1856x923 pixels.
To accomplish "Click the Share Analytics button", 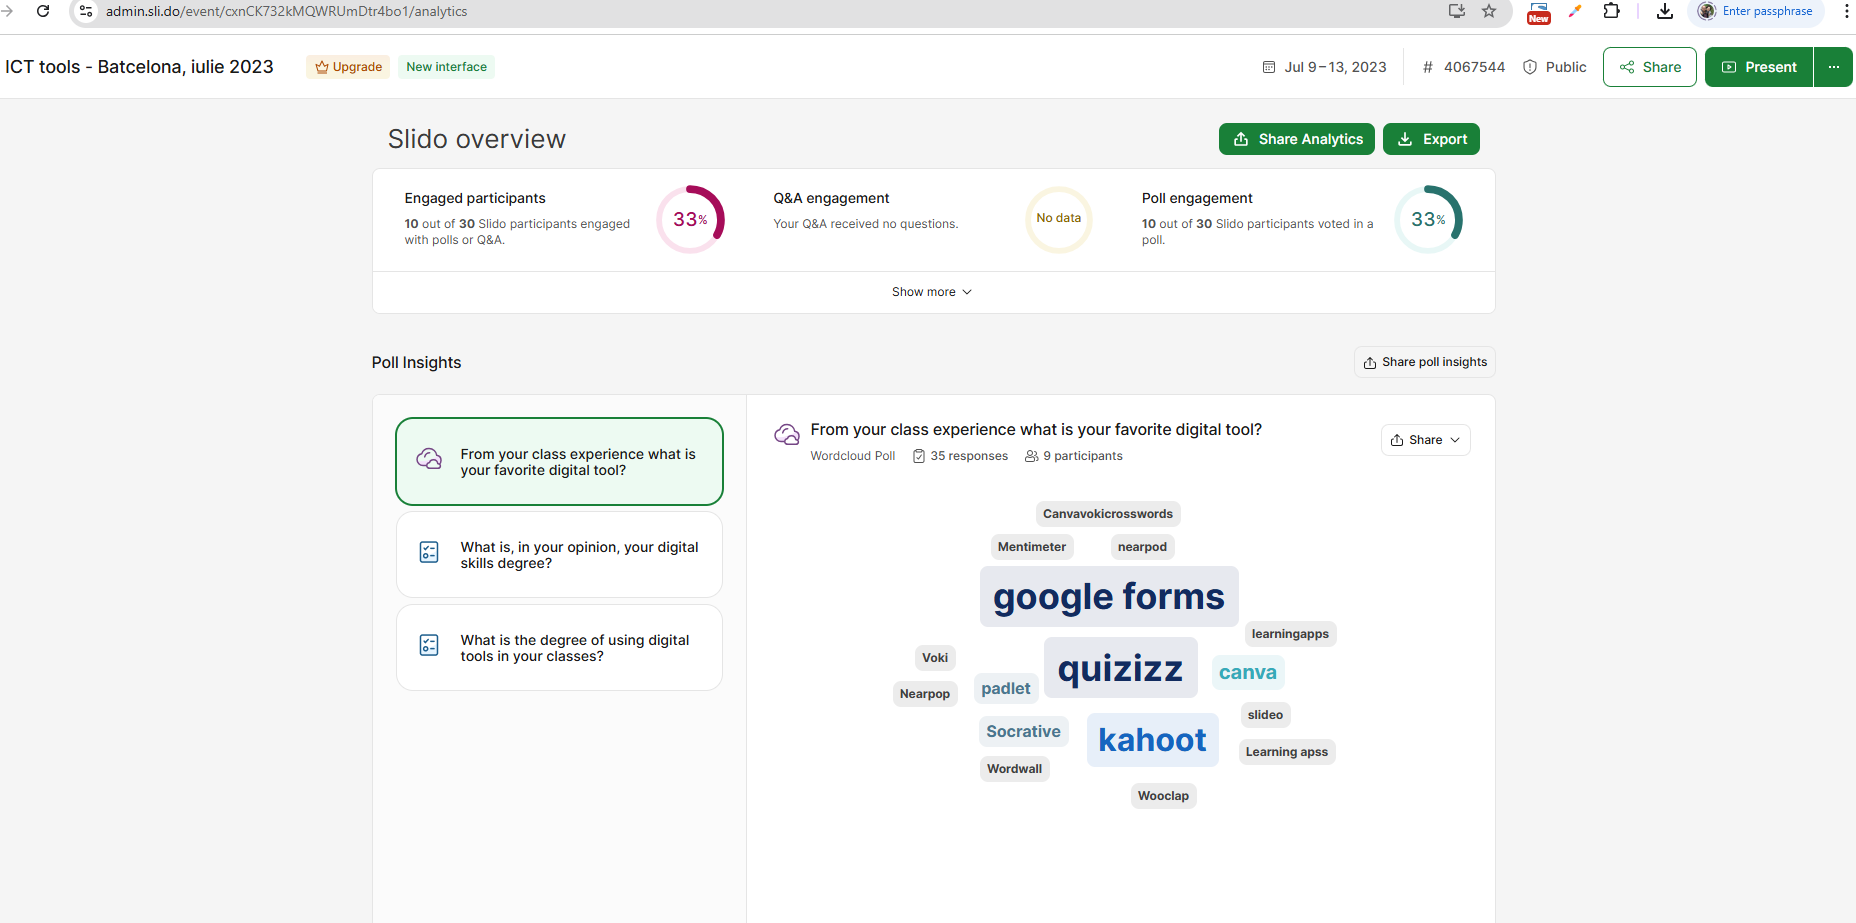I will (1296, 139).
